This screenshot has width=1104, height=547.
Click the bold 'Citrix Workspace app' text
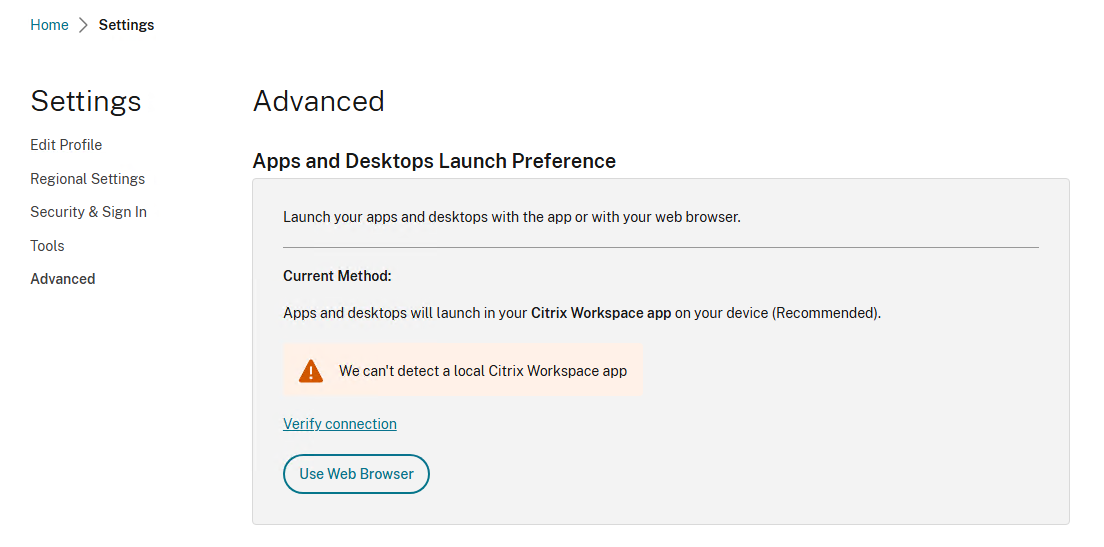[x=601, y=313]
